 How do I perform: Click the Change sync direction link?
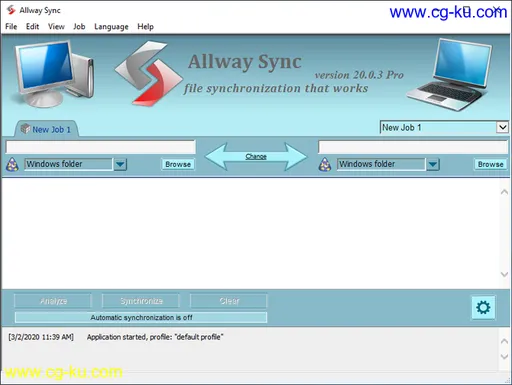click(256, 156)
